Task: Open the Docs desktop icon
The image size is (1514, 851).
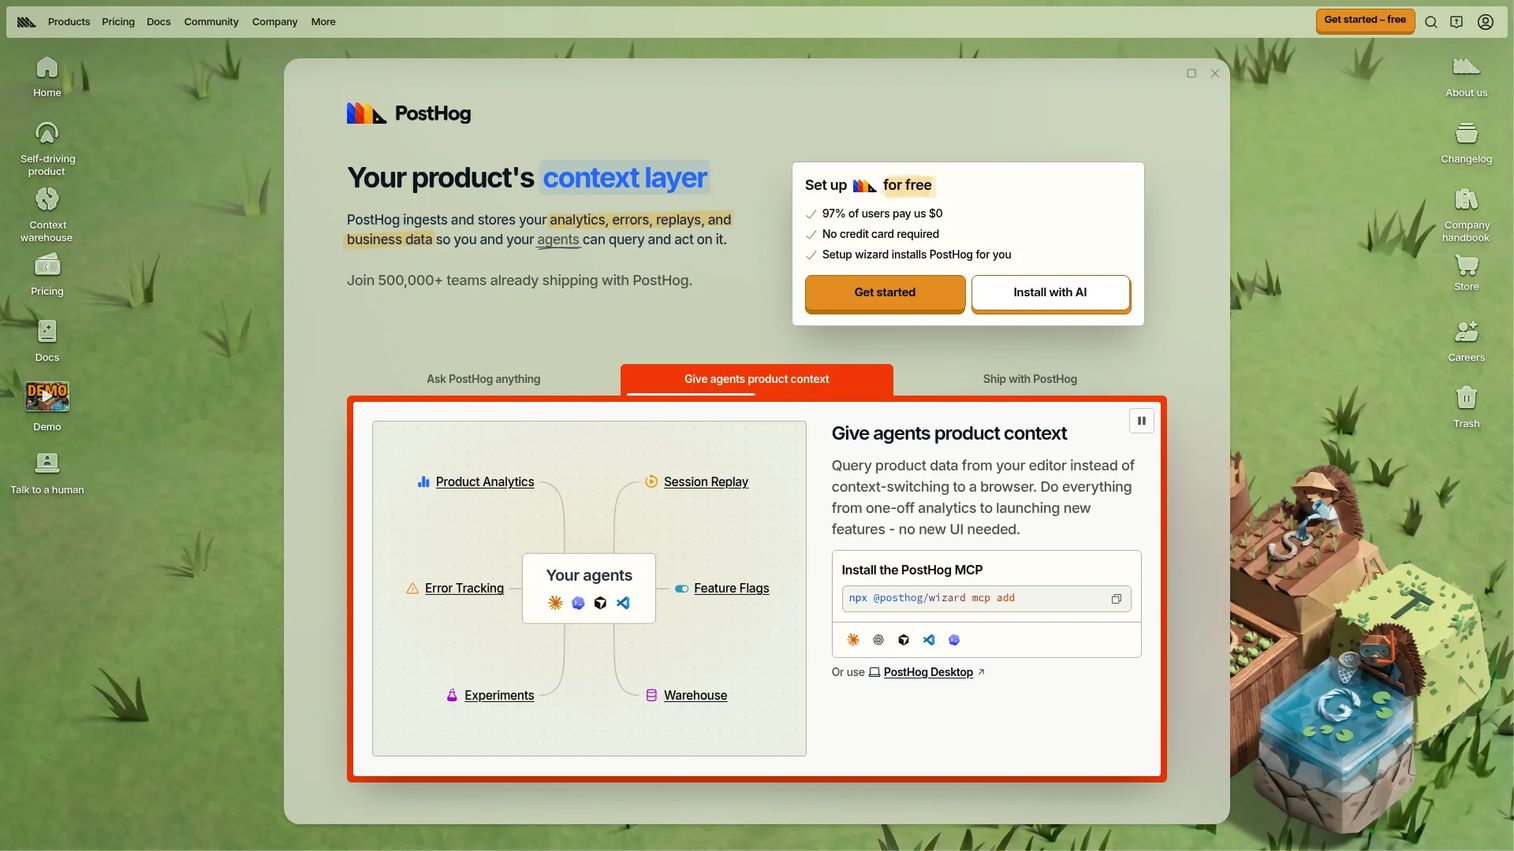Action: click(47, 341)
